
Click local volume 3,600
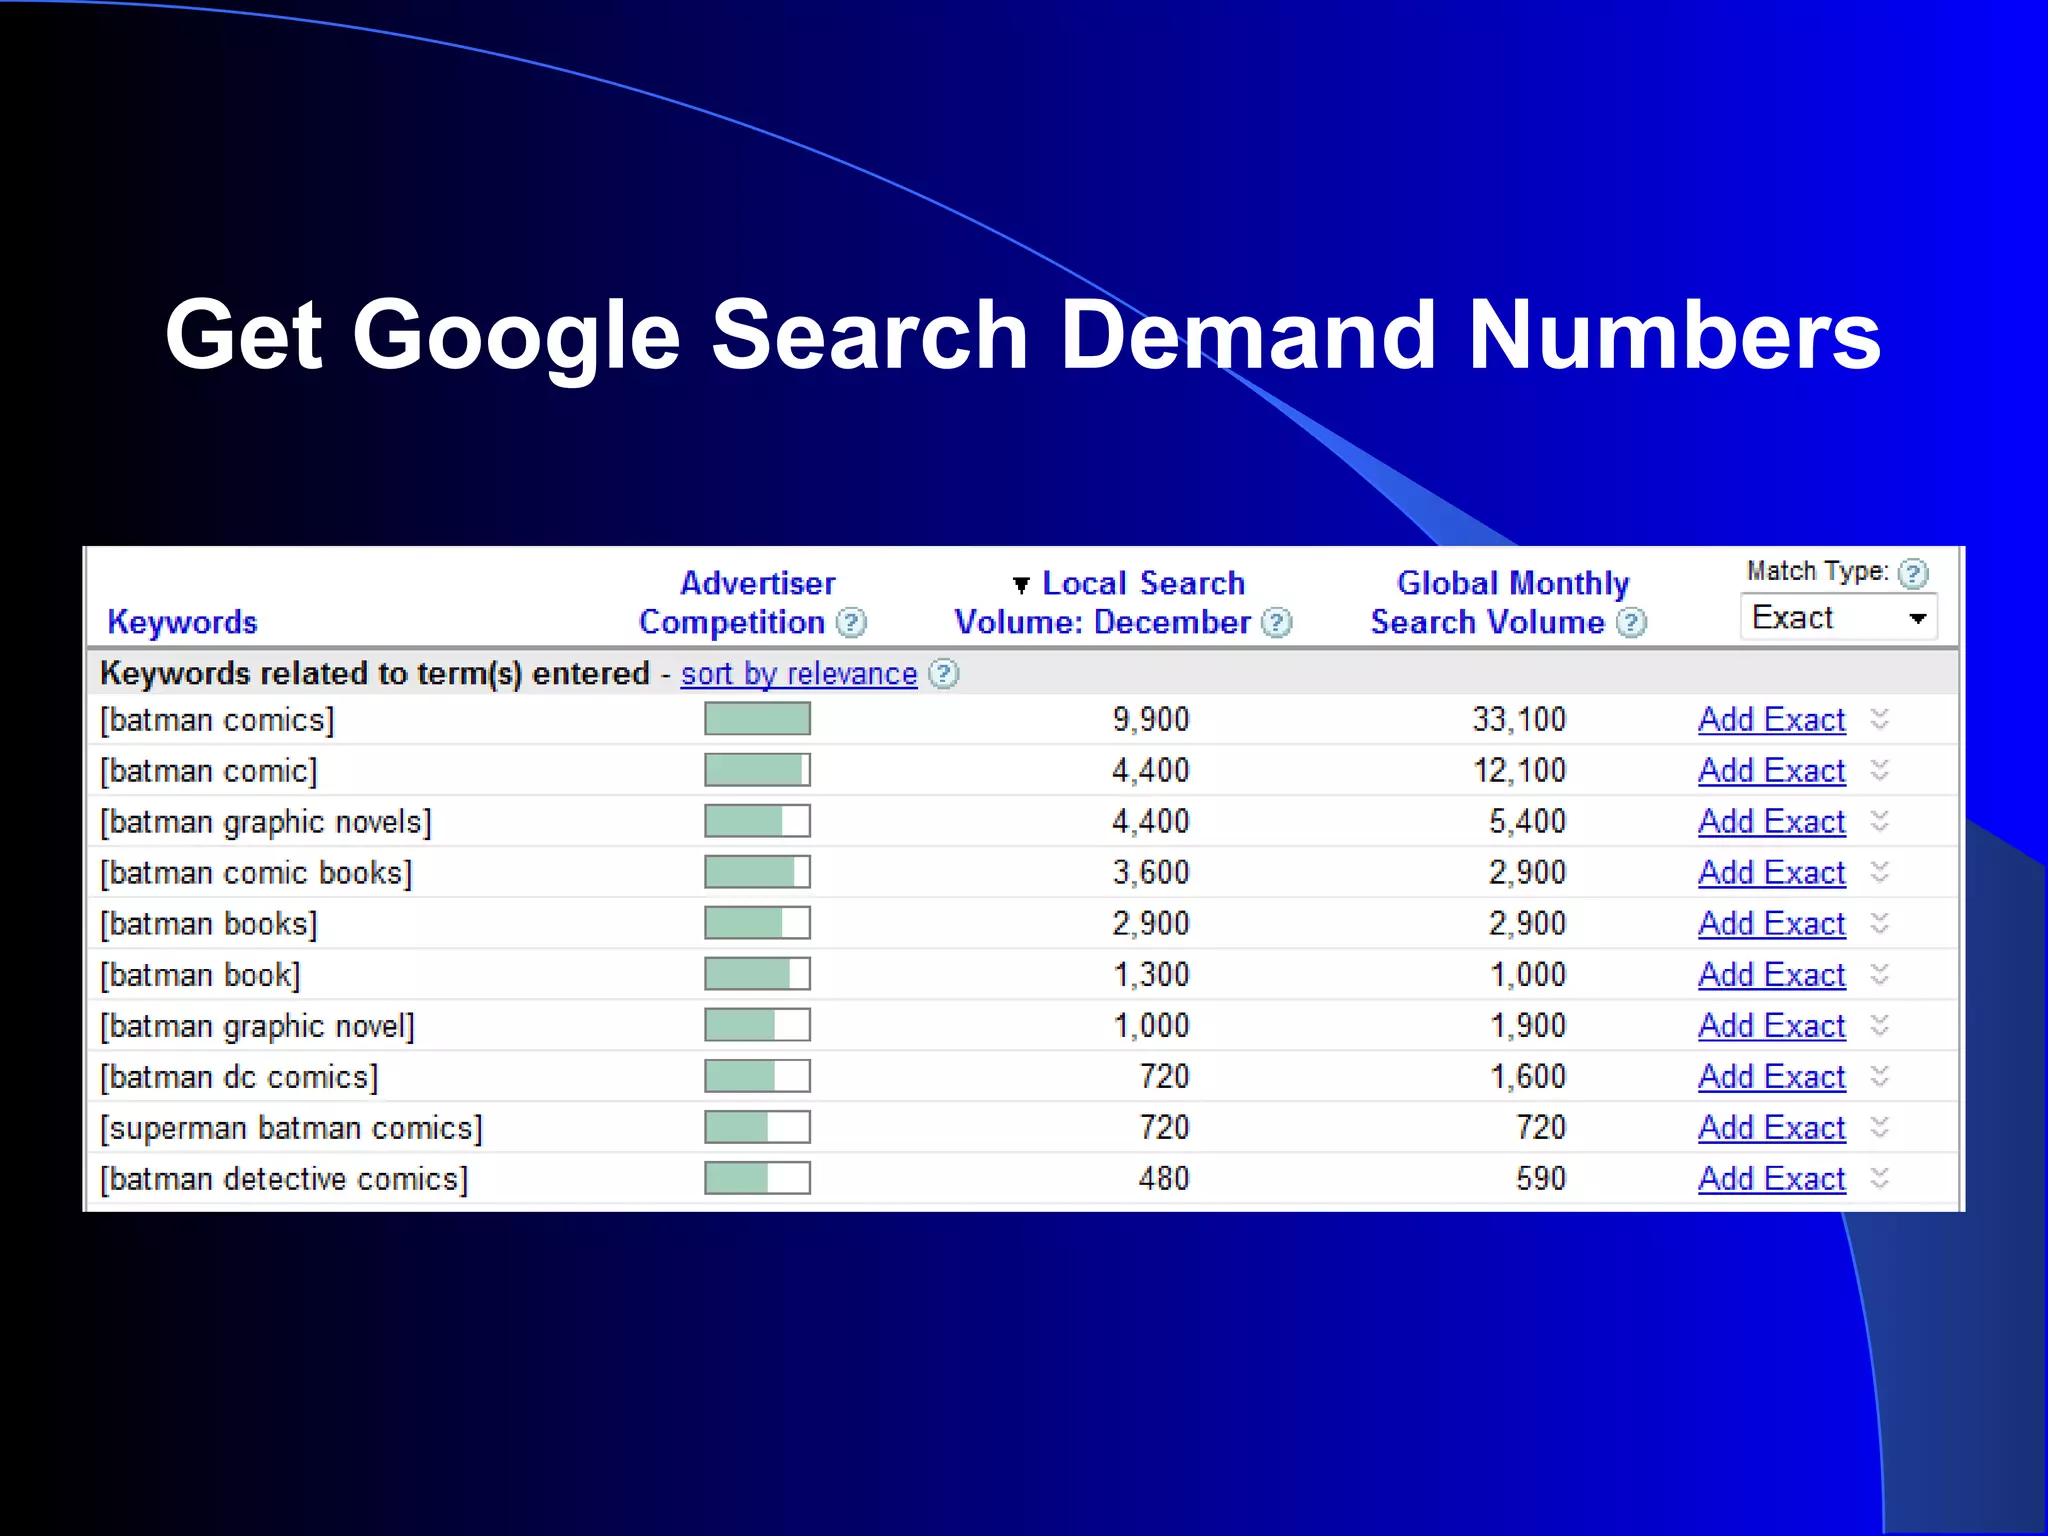(x=1151, y=873)
